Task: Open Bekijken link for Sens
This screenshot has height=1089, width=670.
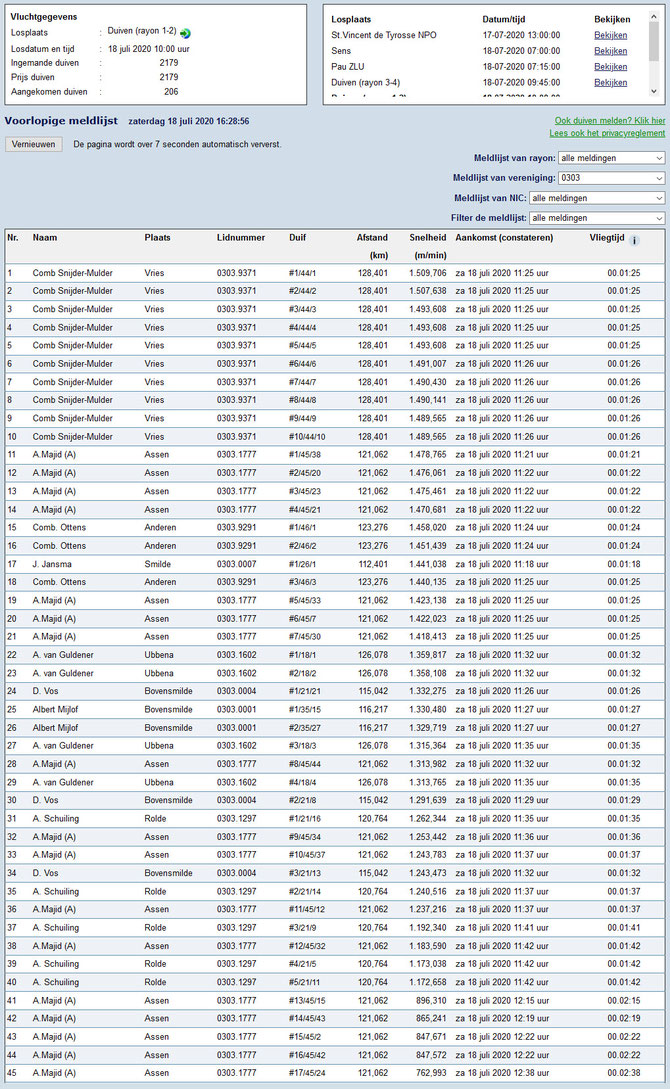Action: tap(610, 51)
